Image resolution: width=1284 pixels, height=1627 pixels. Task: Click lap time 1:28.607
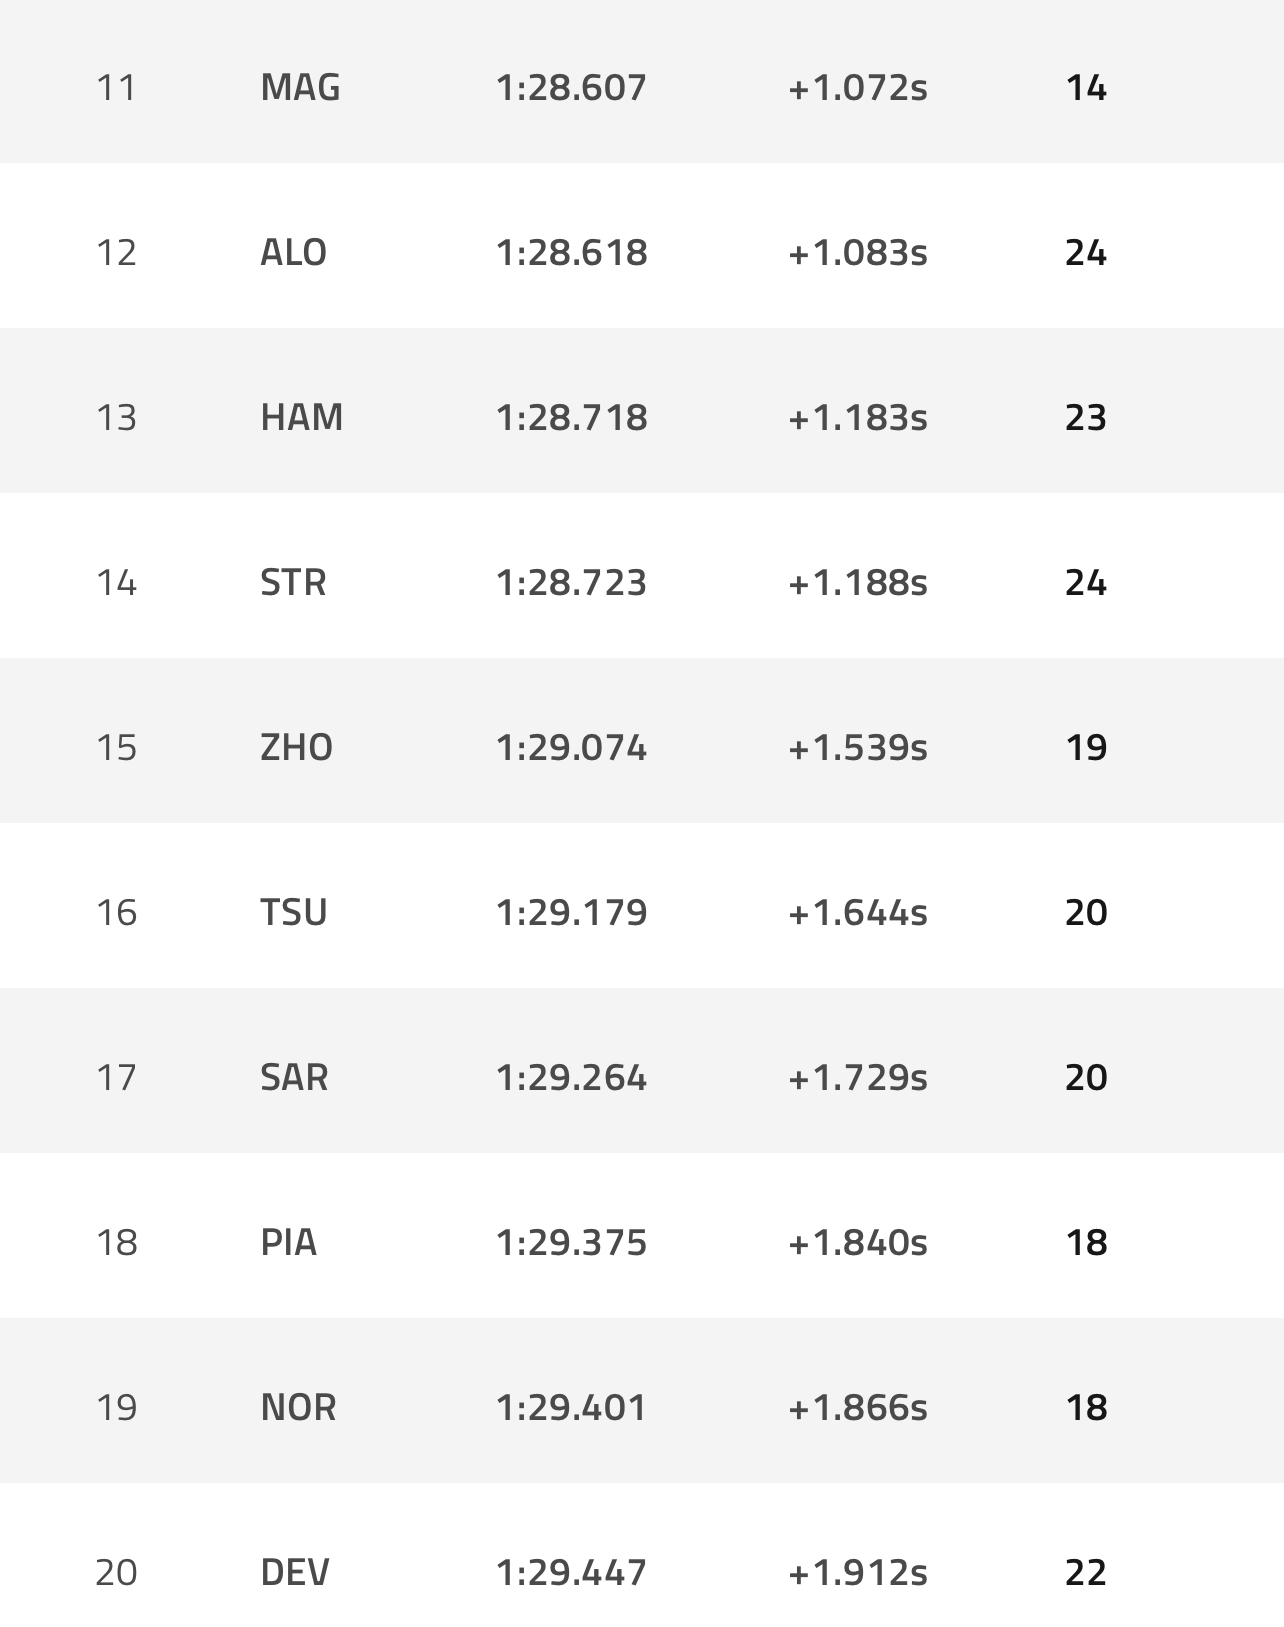pyautogui.click(x=571, y=88)
